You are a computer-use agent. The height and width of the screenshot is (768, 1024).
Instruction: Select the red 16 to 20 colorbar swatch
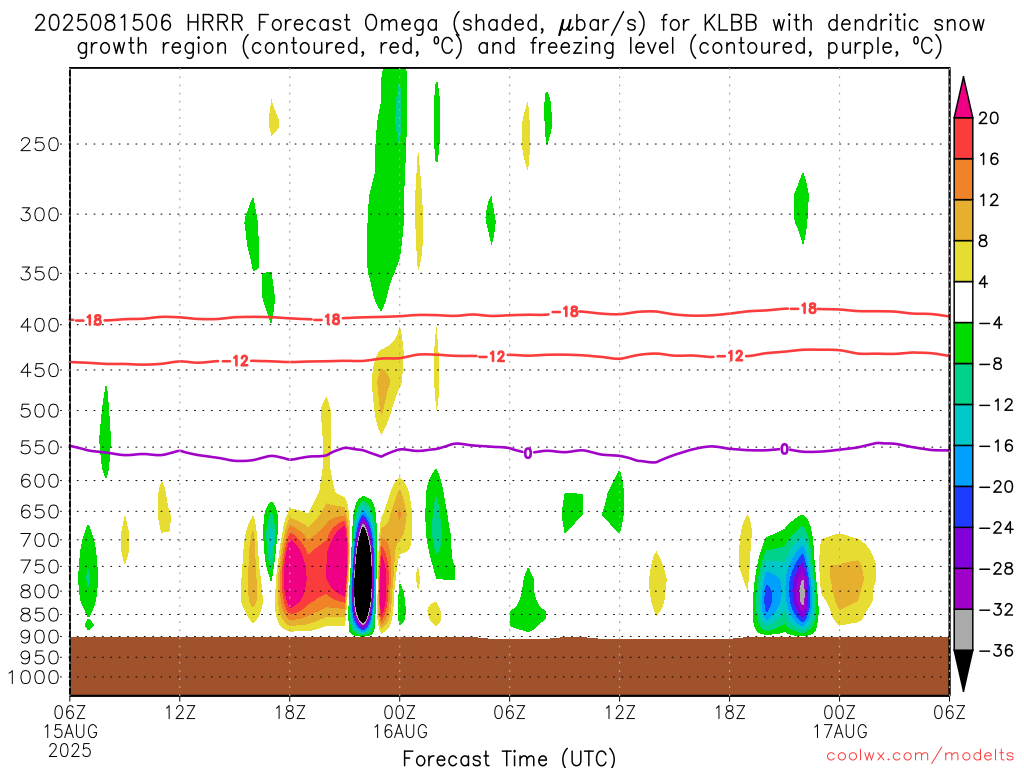(963, 138)
